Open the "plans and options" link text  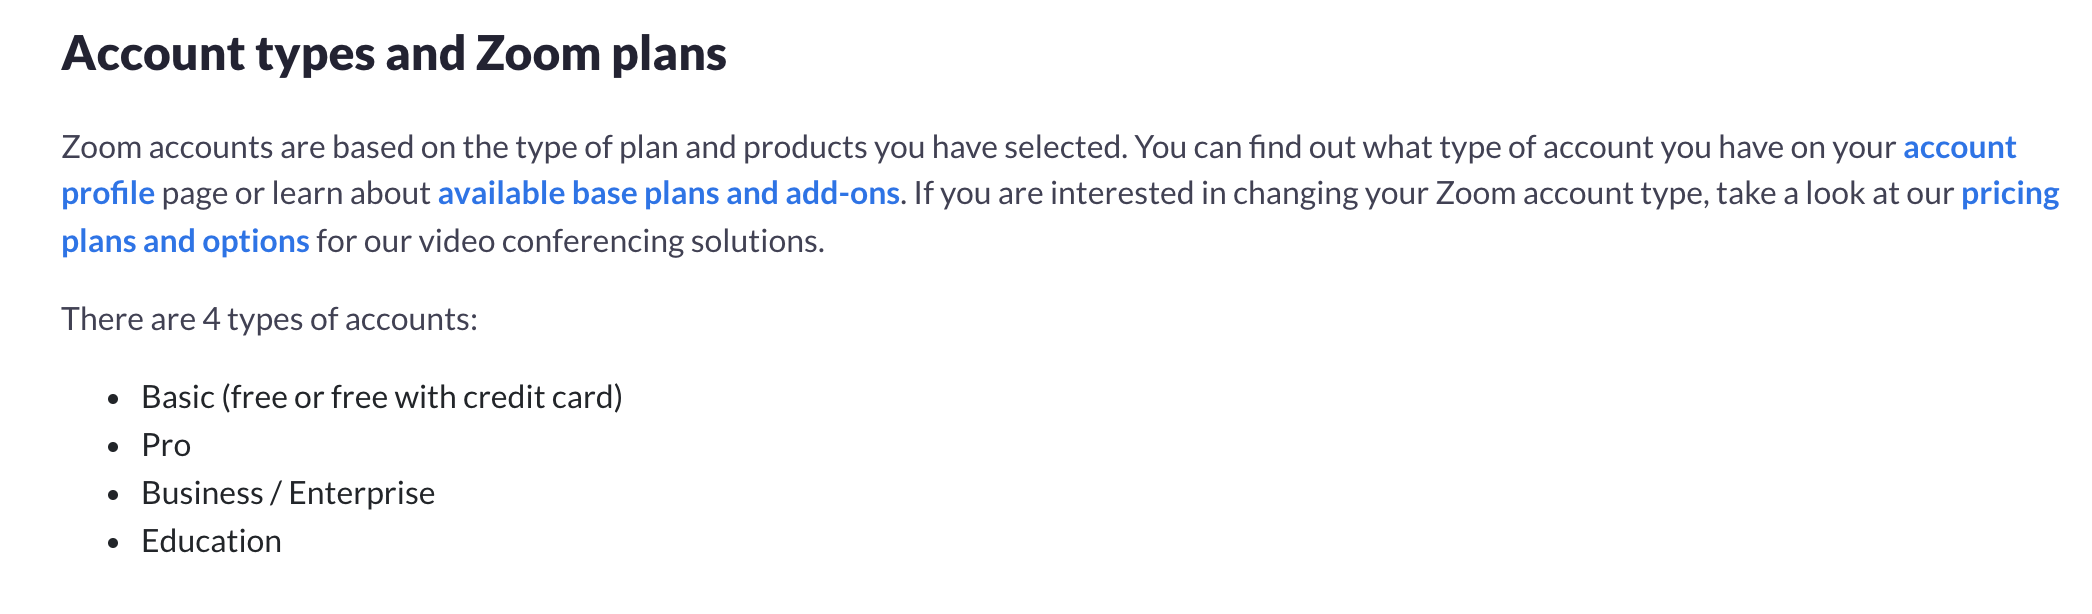[185, 241]
